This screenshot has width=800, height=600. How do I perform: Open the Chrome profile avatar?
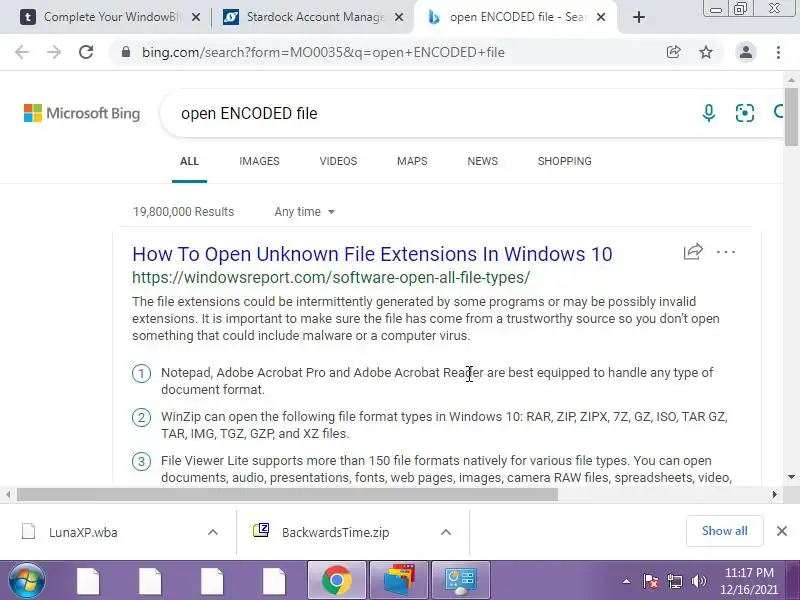point(745,52)
